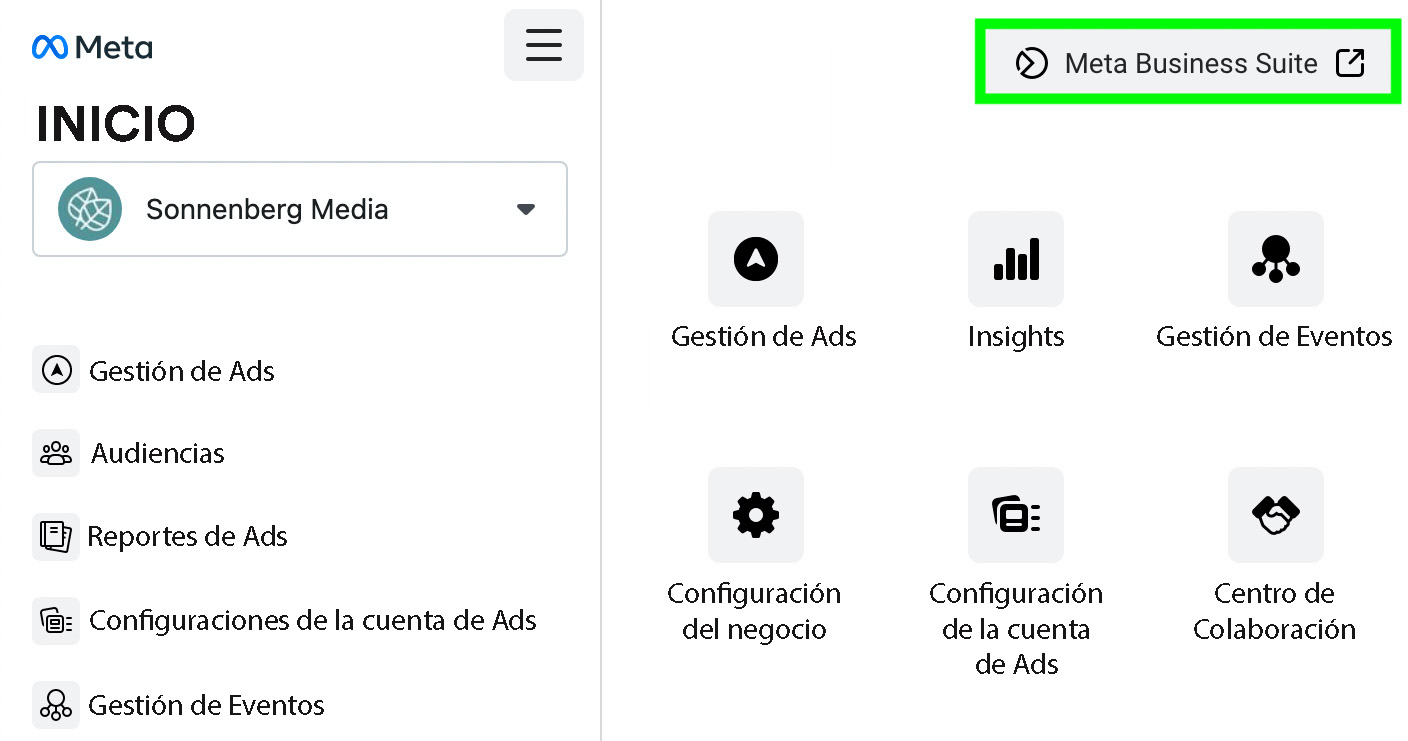Open the Gestión de Eventos grid tile
1408x741 pixels.
tap(1275, 259)
